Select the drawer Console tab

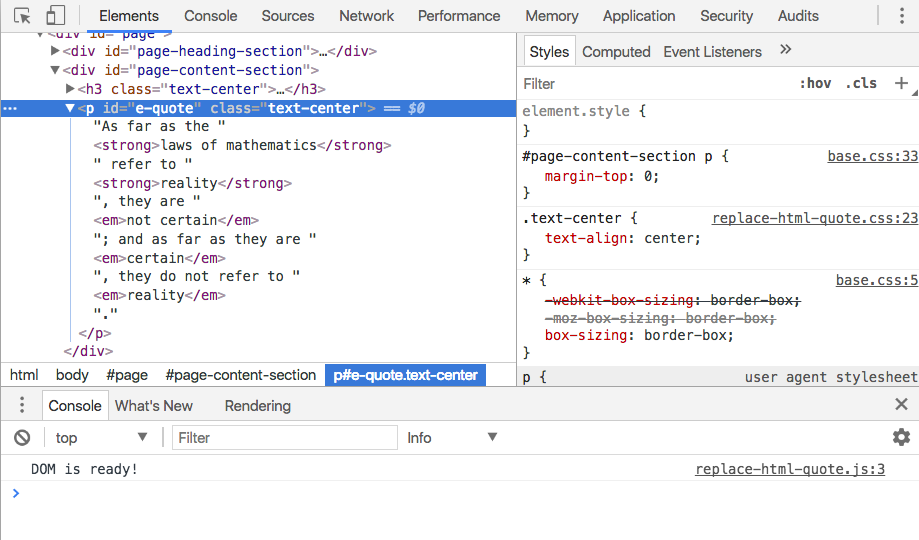click(75, 406)
